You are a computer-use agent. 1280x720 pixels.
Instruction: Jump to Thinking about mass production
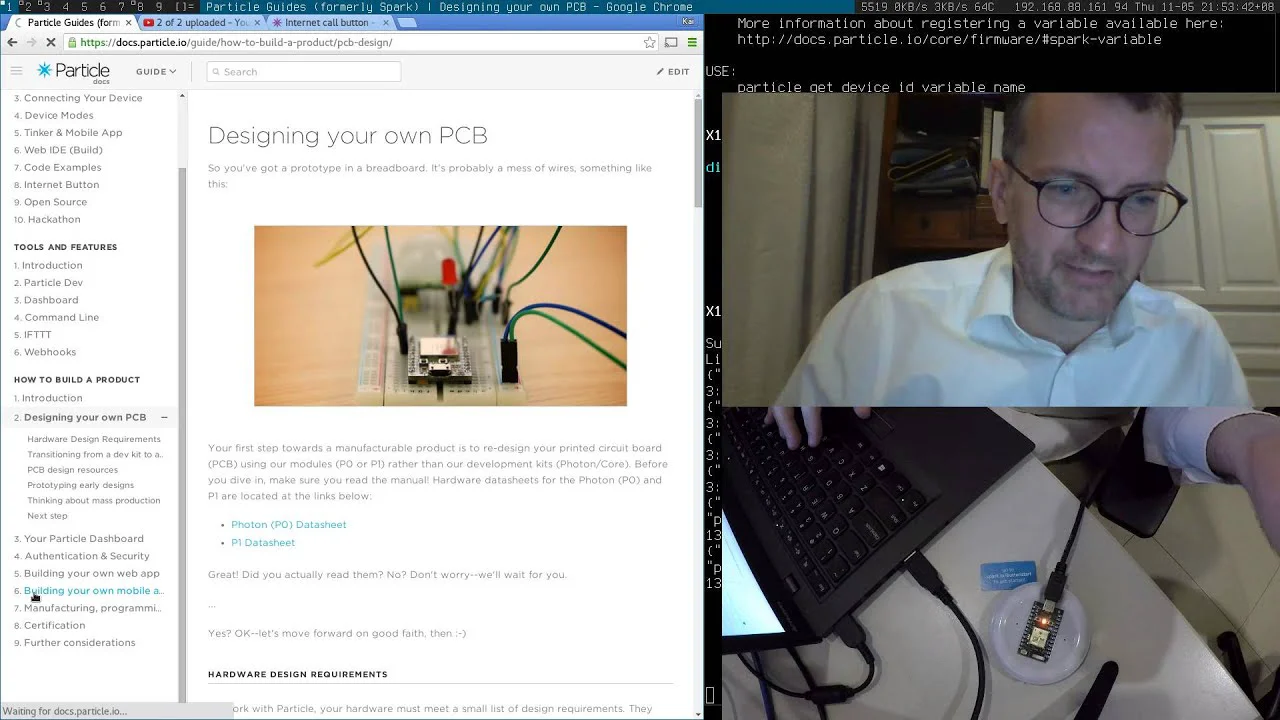click(94, 500)
